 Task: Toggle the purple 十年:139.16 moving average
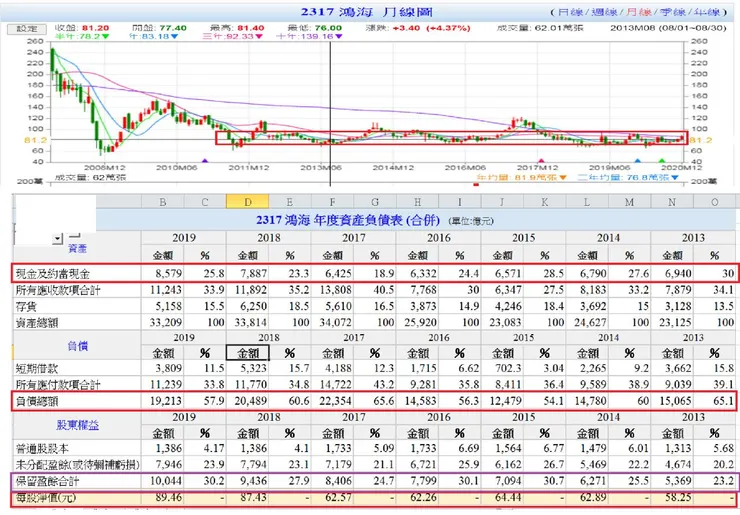[309, 36]
